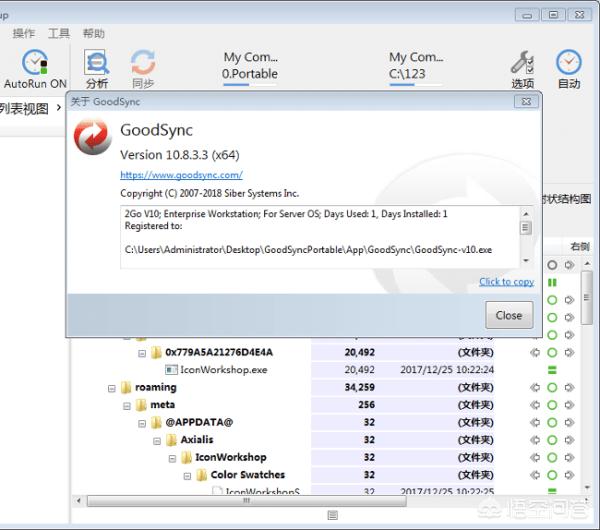Toggle the AutoRun ON clock icon

pos(35,62)
